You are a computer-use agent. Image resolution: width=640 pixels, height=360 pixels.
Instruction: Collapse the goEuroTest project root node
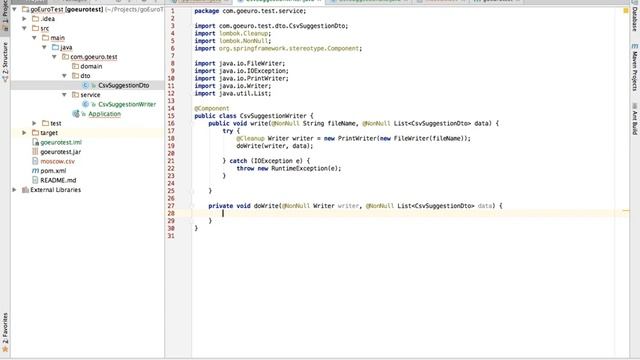(15, 9)
